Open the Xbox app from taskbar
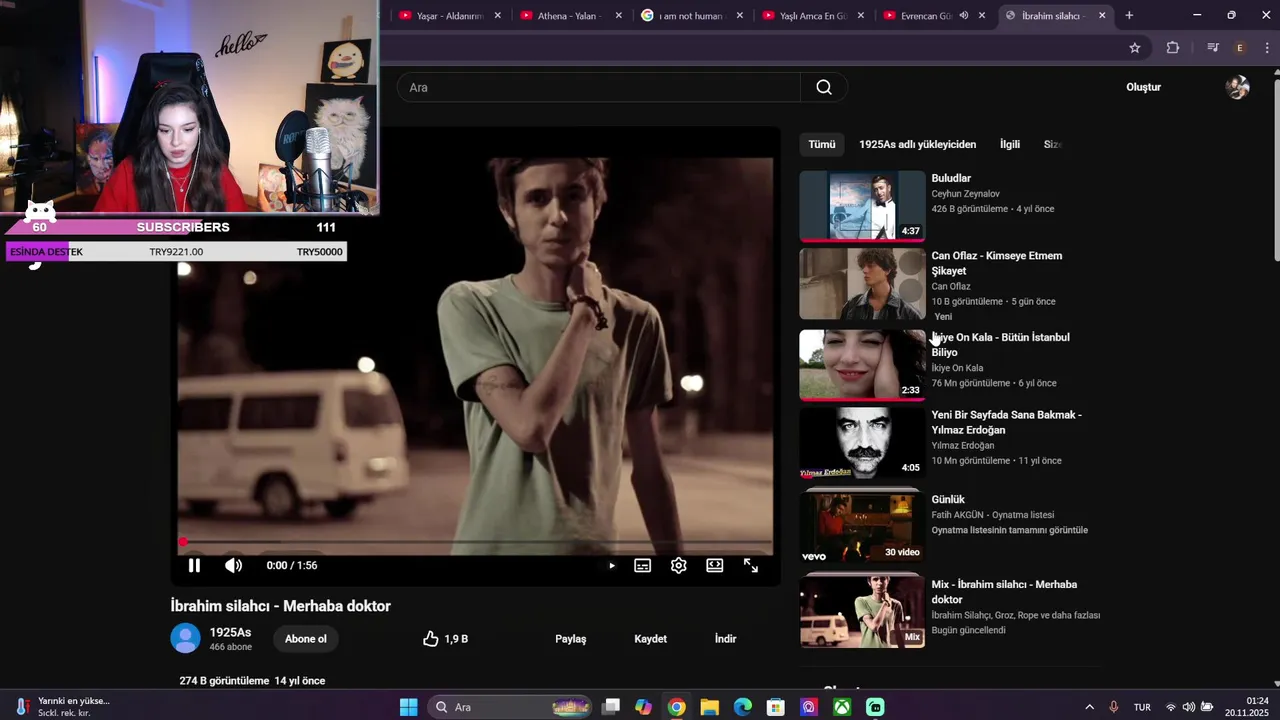The height and width of the screenshot is (720, 1280). tap(842, 707)
